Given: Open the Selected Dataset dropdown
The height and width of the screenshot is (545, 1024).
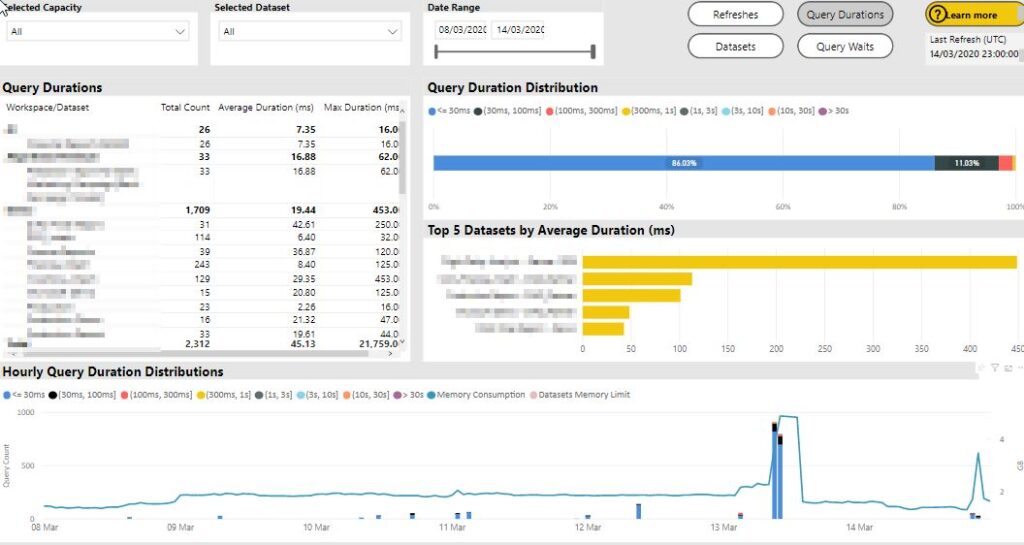Looking at the screenshot, I should tap(310, 31).
